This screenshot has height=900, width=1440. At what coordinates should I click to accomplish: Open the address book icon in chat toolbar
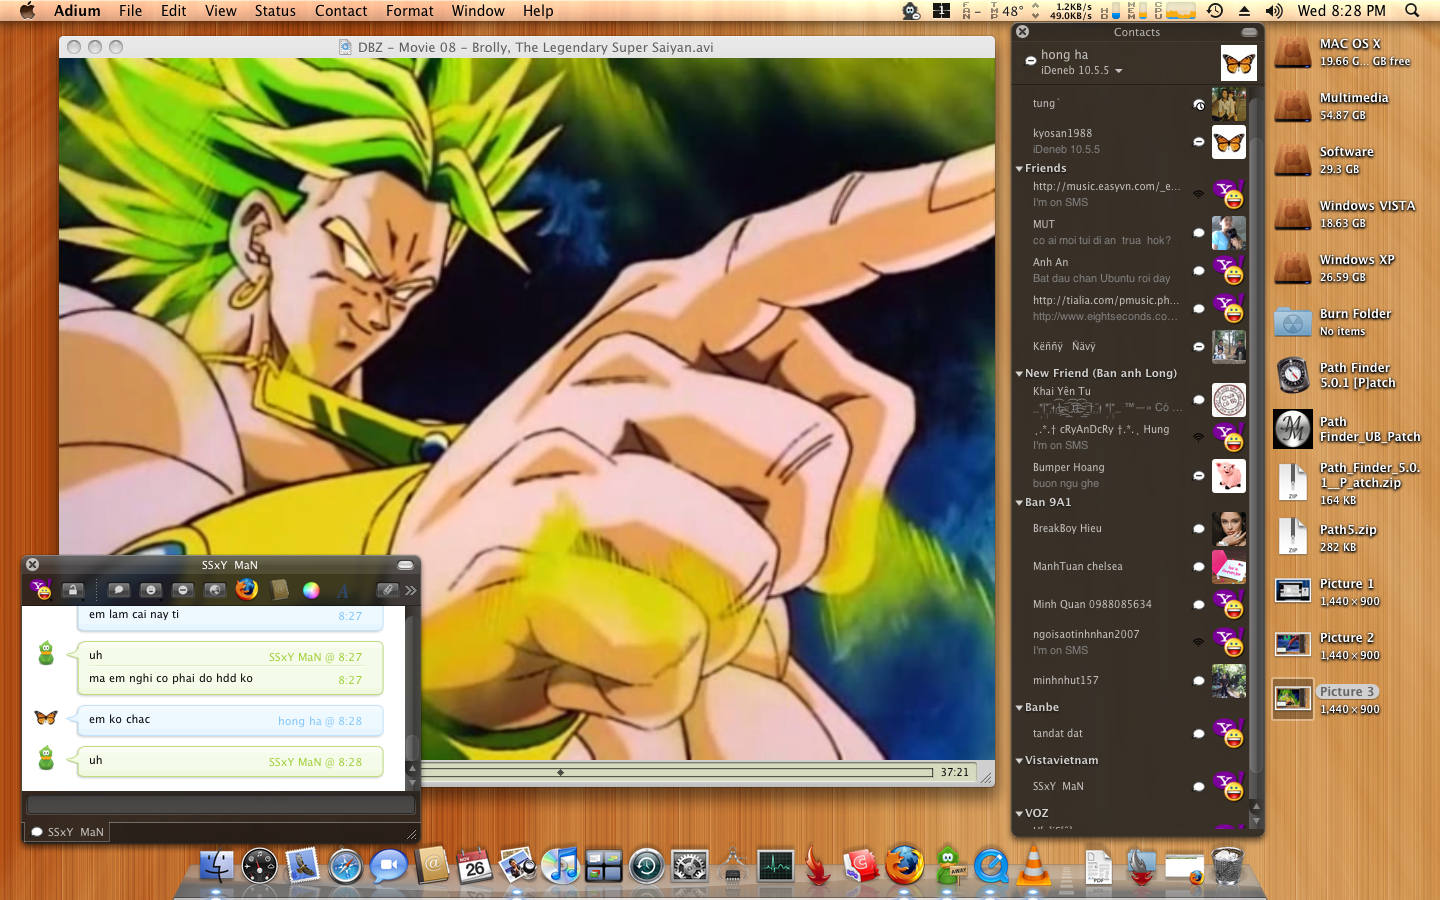coord(279,590)
